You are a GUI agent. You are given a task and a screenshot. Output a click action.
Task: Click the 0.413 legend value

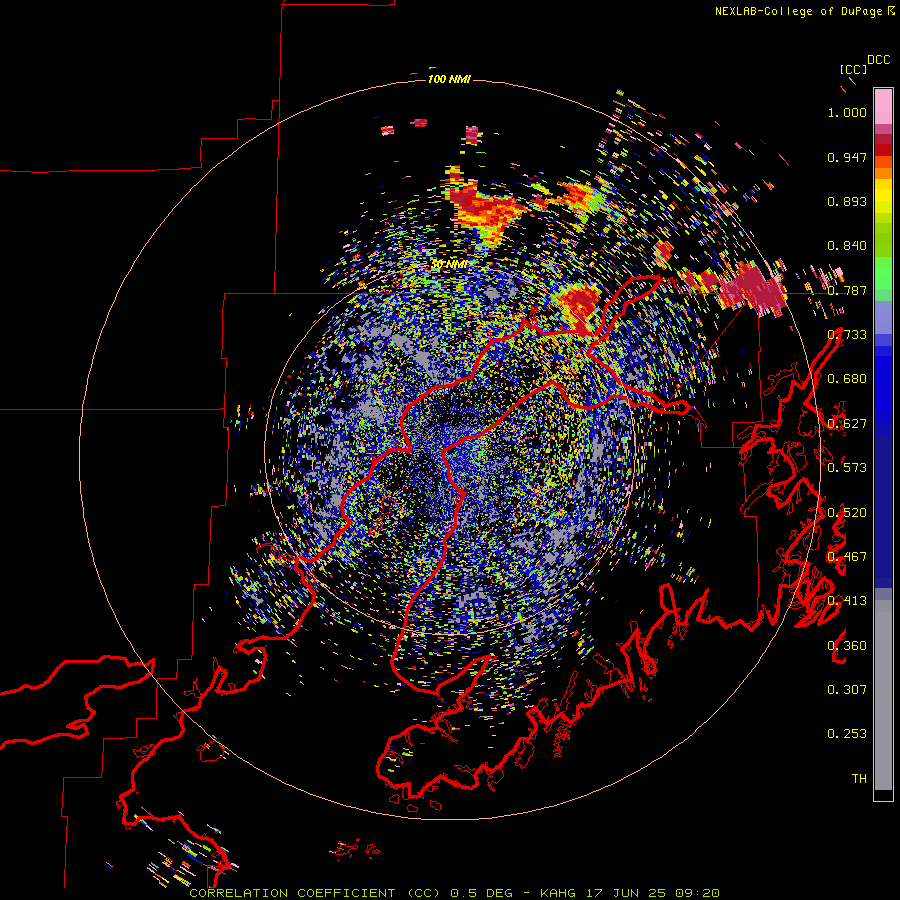[847, 601]
